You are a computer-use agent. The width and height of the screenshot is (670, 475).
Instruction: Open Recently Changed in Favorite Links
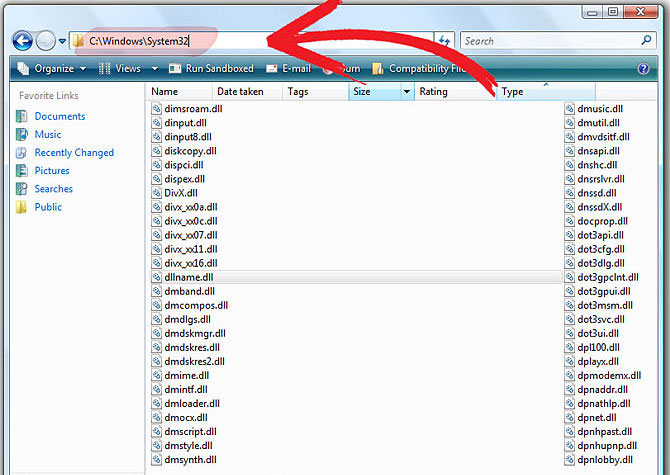click(74, 152)
